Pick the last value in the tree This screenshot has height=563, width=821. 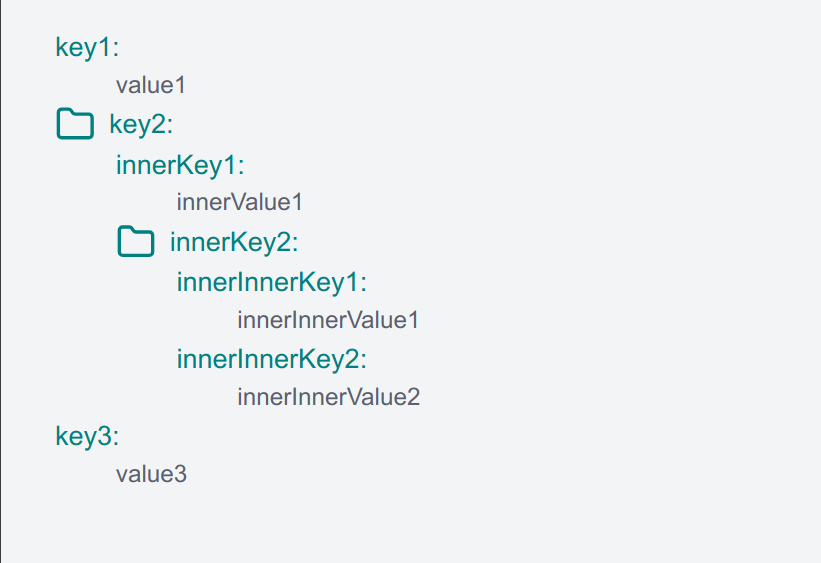(151, 474)
